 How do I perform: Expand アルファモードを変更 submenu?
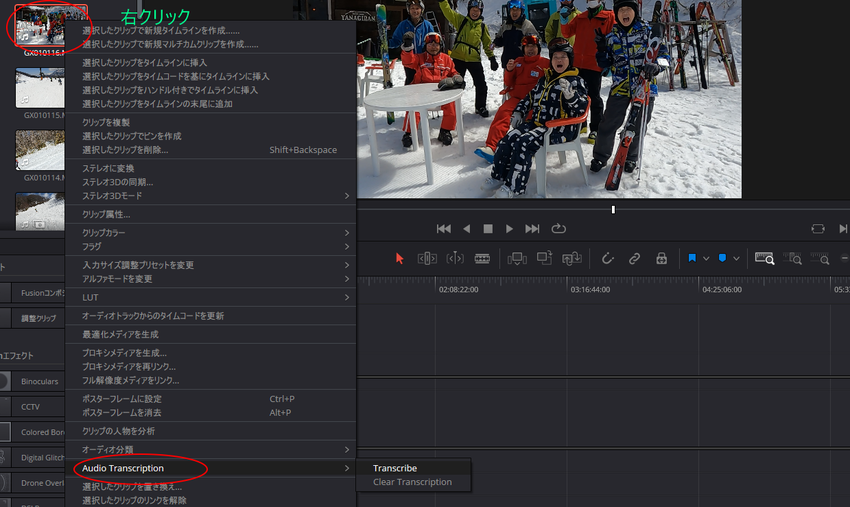211,279
